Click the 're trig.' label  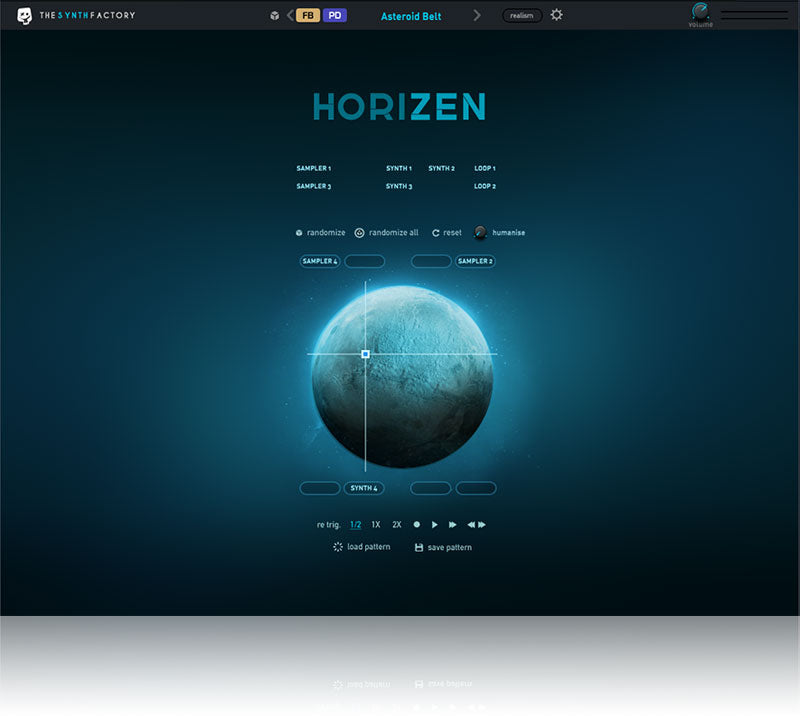click(328, 525)
